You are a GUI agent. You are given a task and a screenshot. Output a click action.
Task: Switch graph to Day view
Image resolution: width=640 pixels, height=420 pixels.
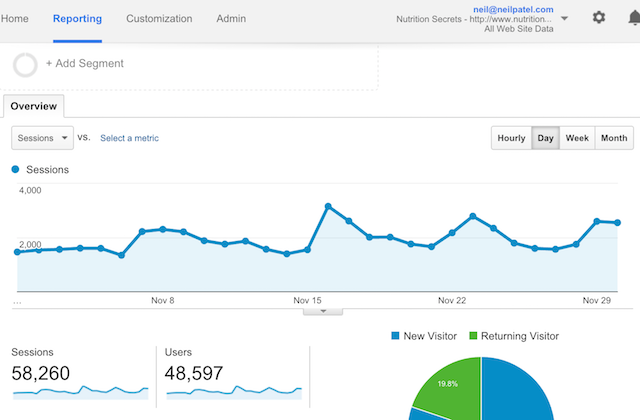pyautogui.click(x=545, y=138)
